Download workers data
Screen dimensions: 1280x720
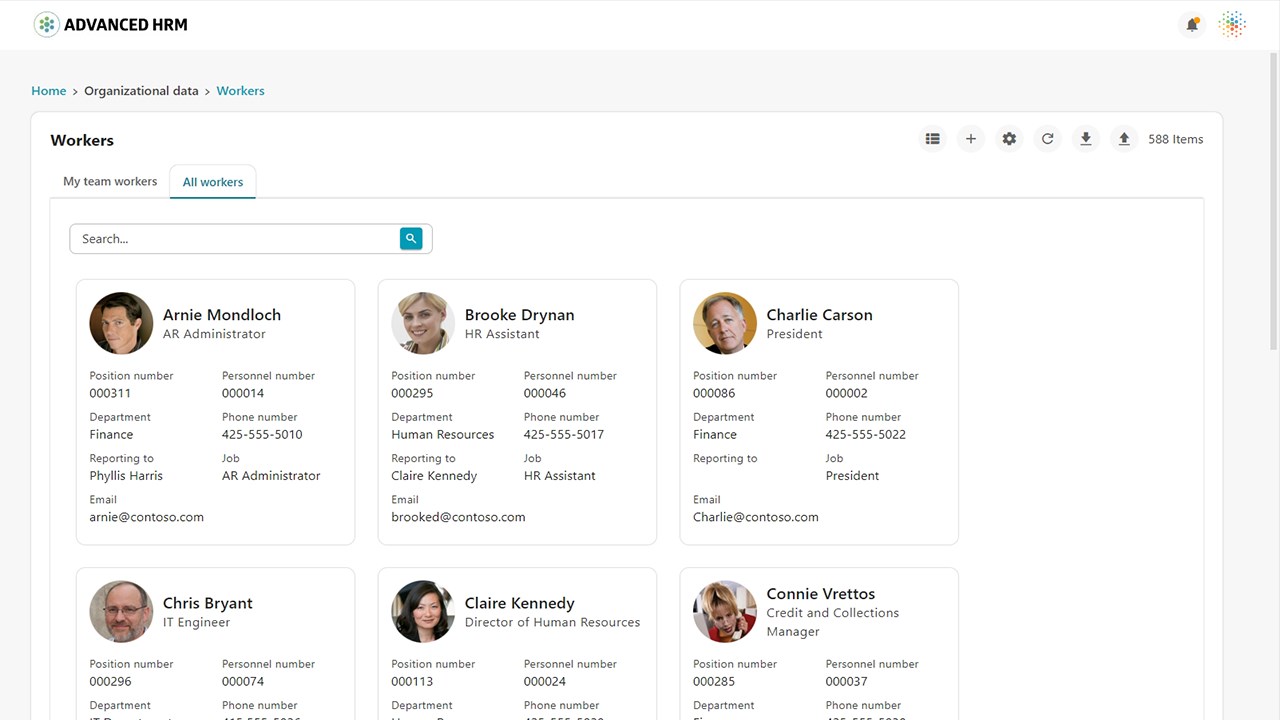[1085, 139]
